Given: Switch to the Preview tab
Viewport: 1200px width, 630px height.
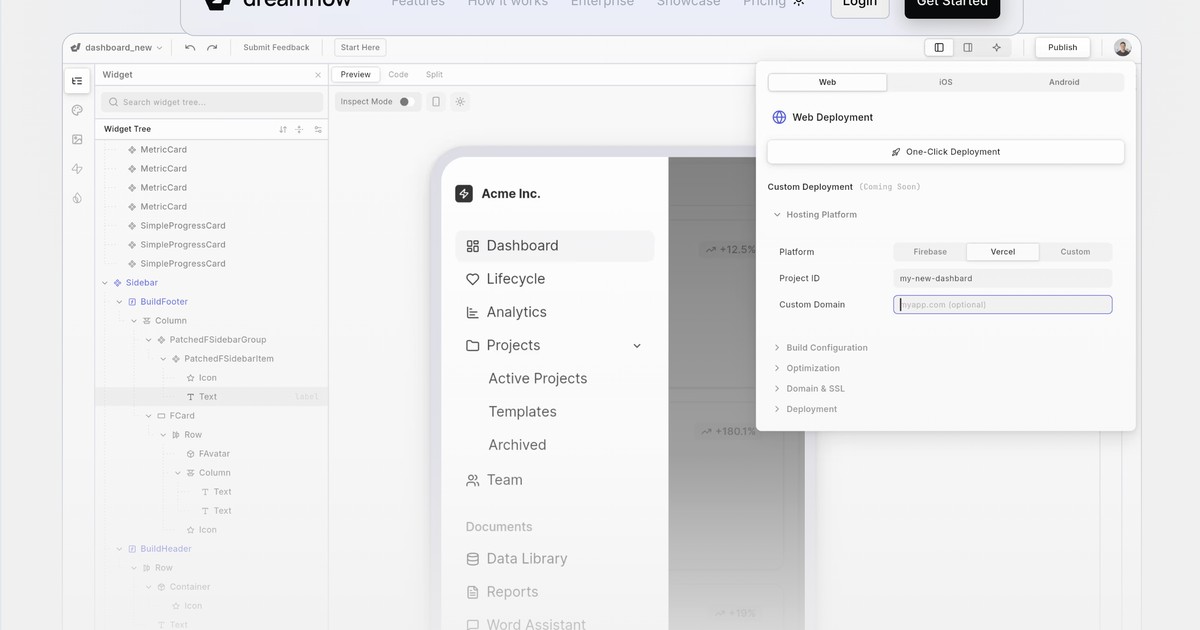Looking at the screenshot, I should click(x=356, y=75).
